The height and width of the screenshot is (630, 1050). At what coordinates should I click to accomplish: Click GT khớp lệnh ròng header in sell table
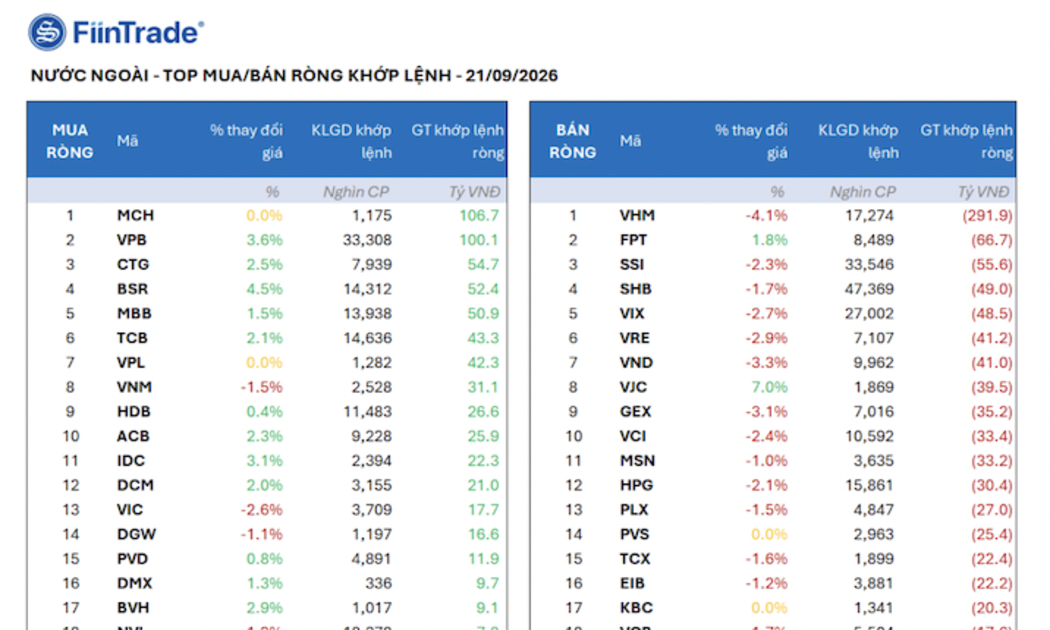point(966,141)
